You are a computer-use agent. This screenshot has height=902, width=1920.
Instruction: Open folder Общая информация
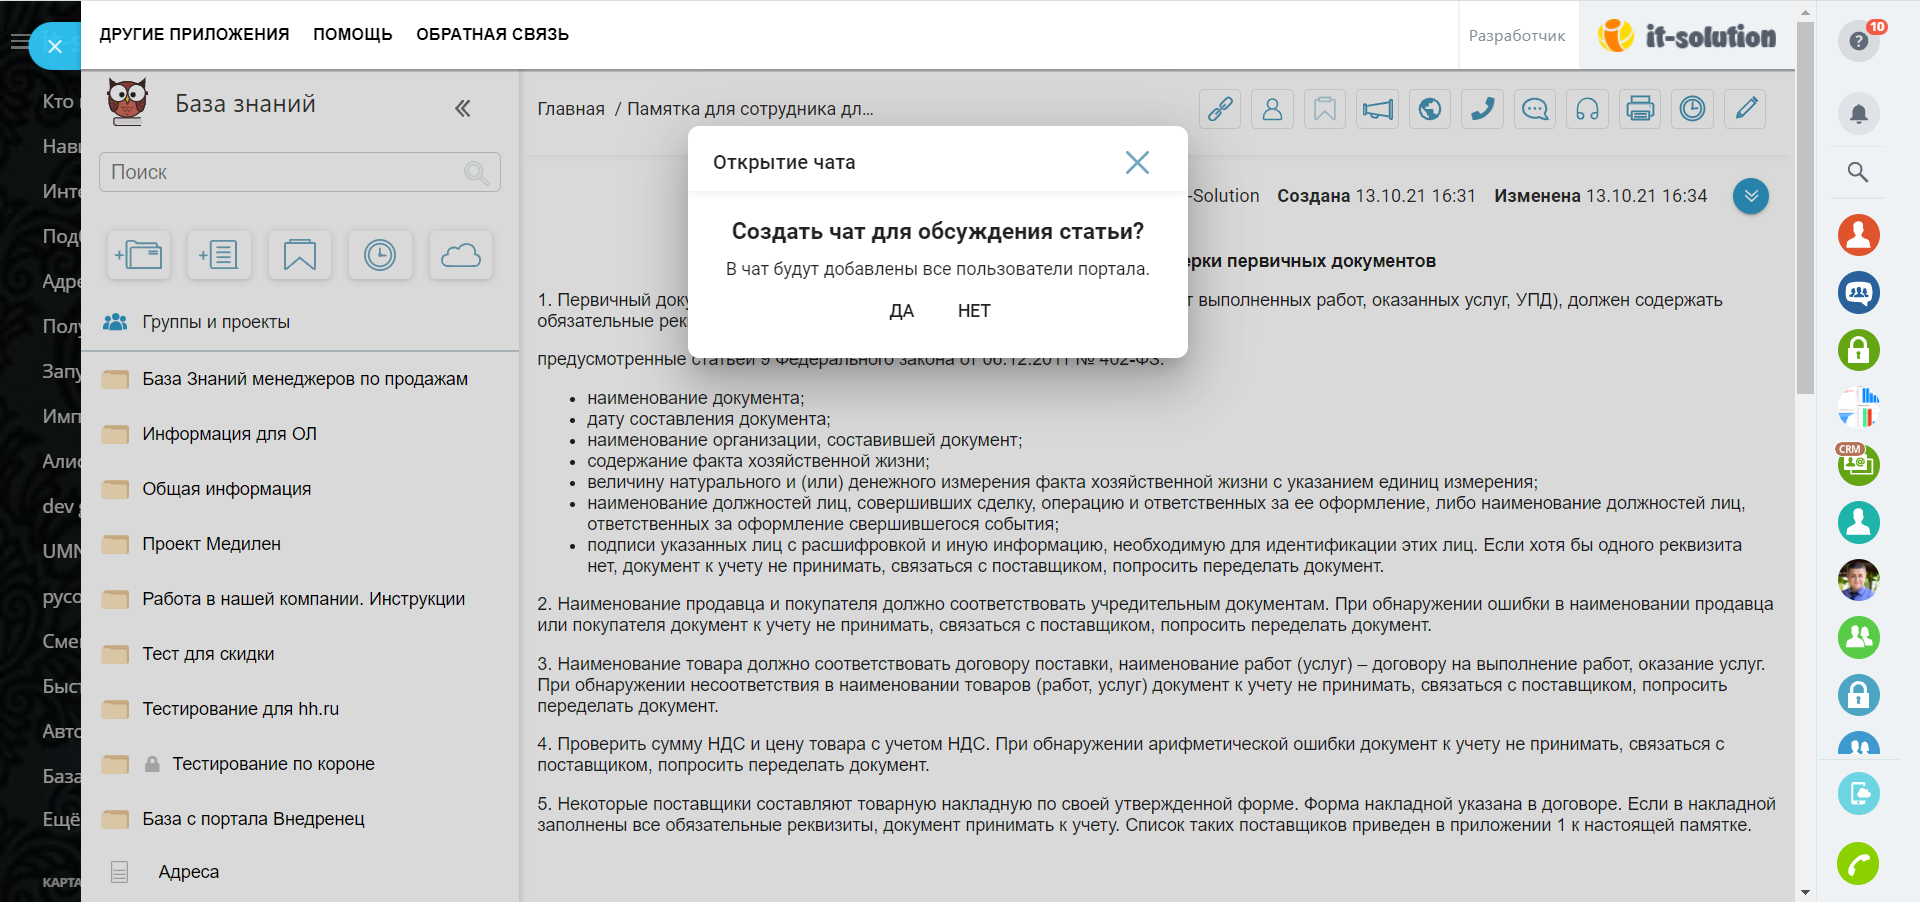pyautogui.click(x=226, y=489)
